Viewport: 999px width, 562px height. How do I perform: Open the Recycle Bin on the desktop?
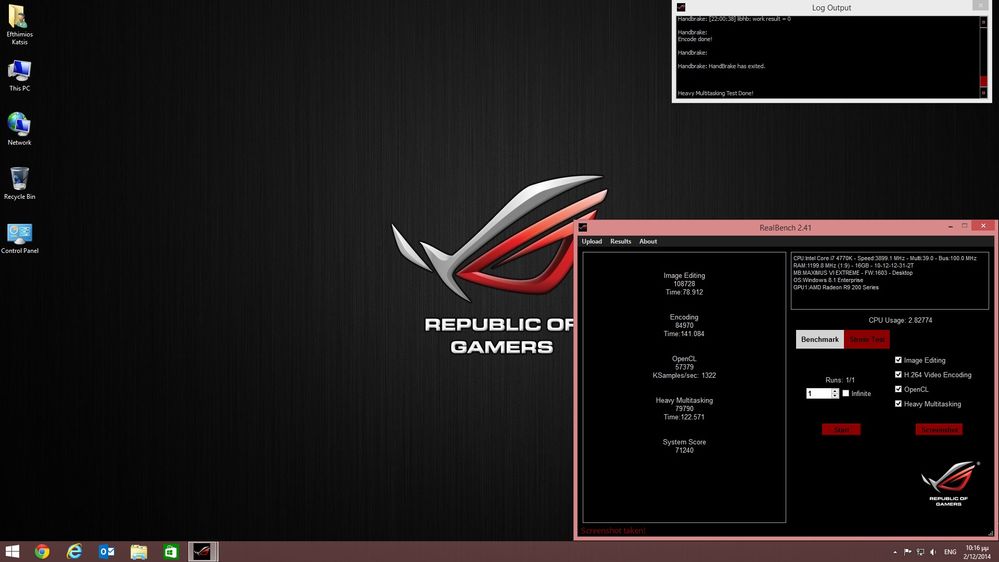coord(19,183)
